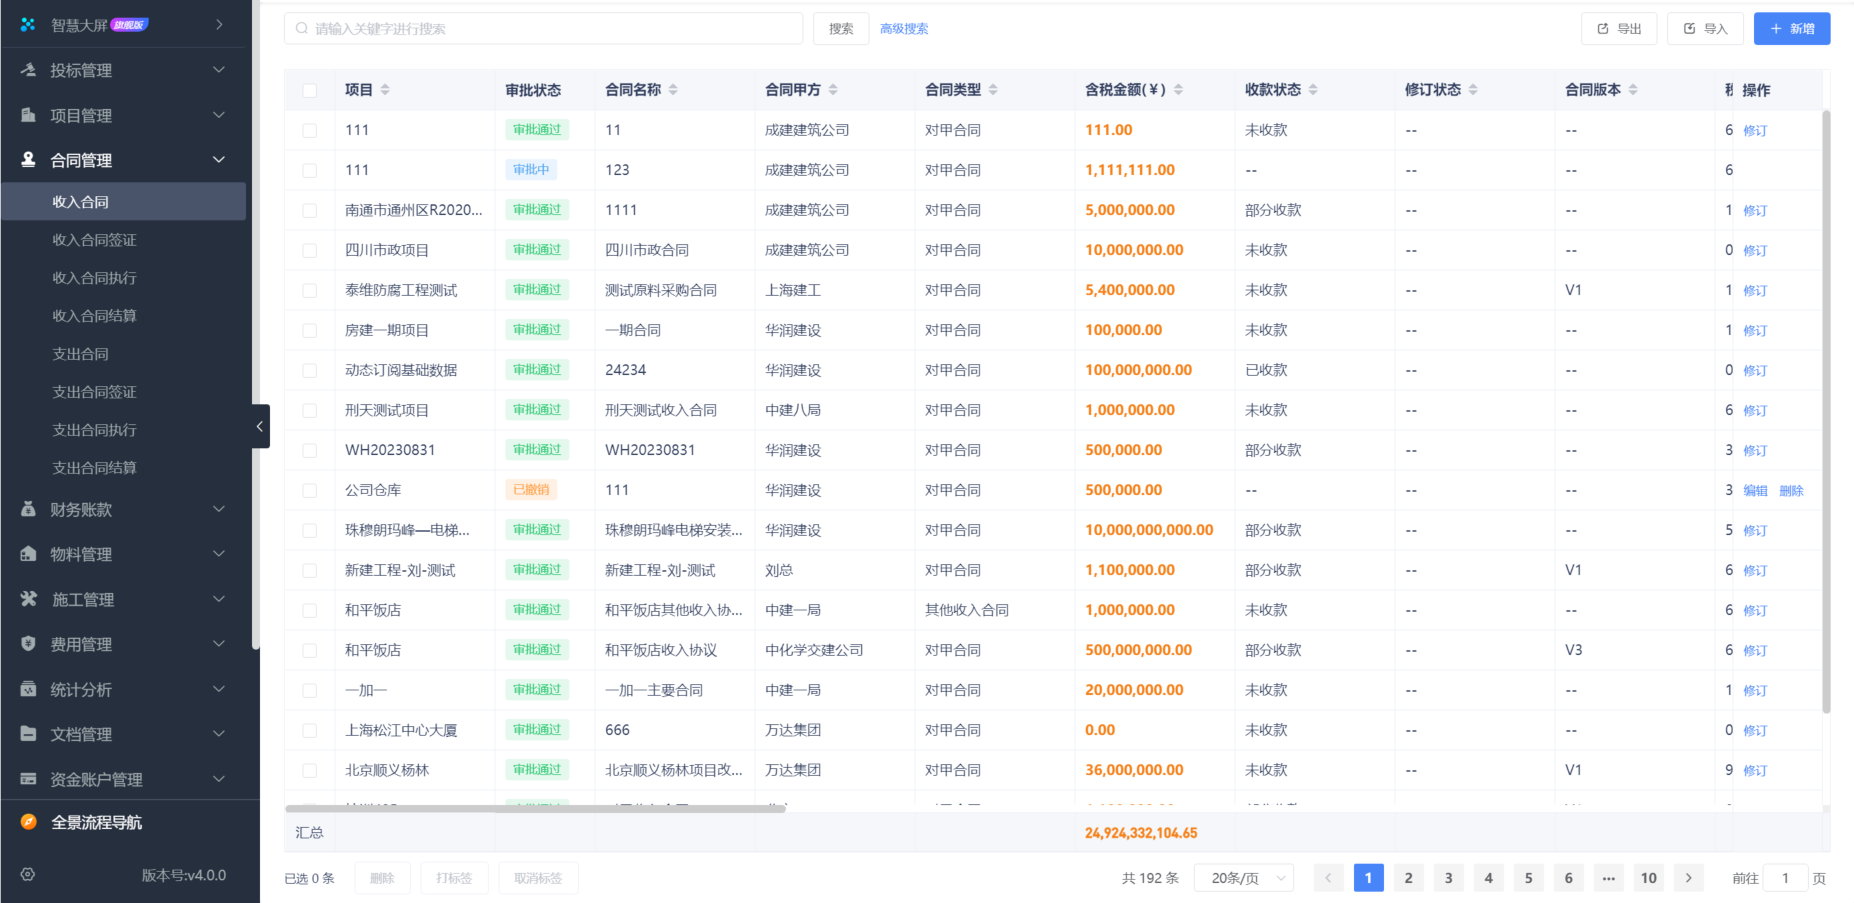Open the 20条/页 page-size dropdown

pos(1244,877)
